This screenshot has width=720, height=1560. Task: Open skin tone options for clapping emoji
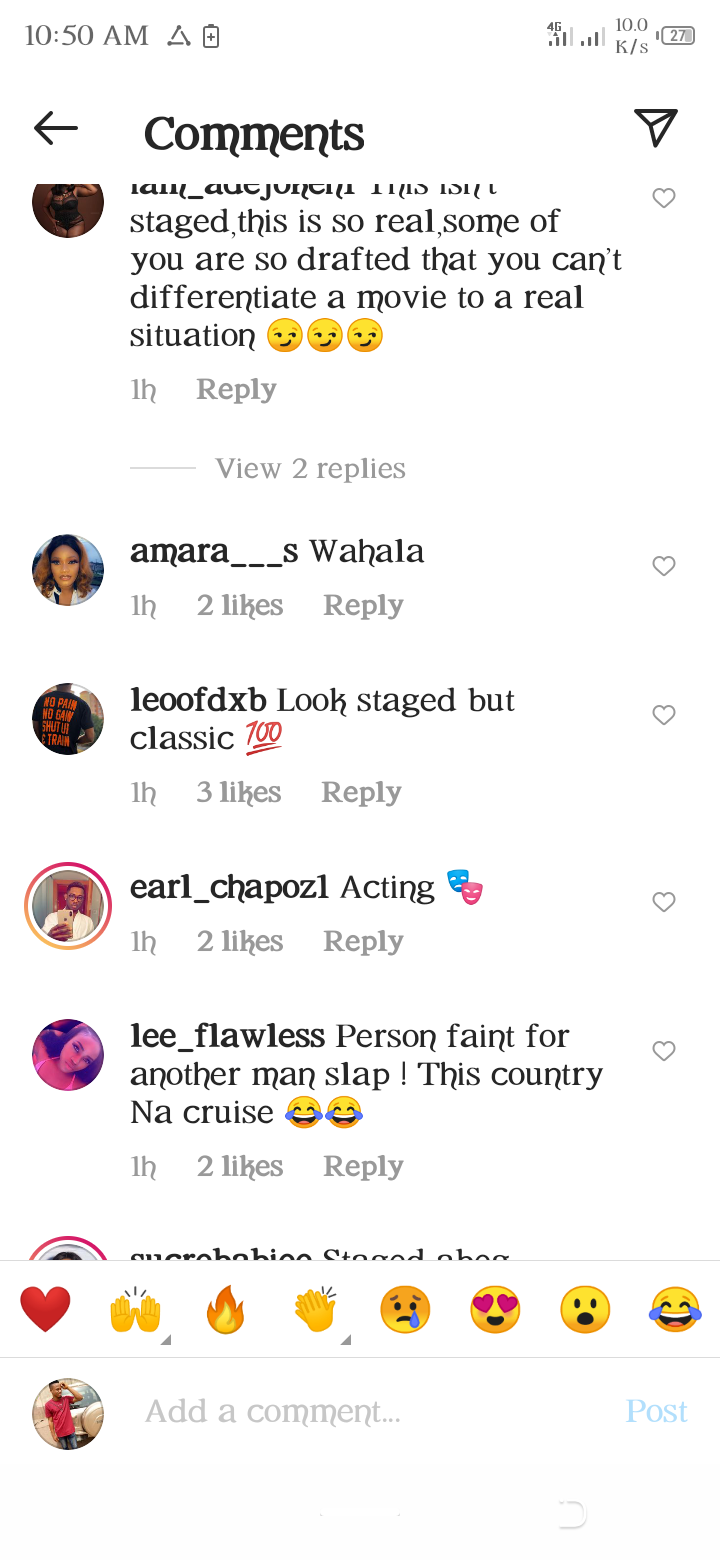[x=346, y=1340]
